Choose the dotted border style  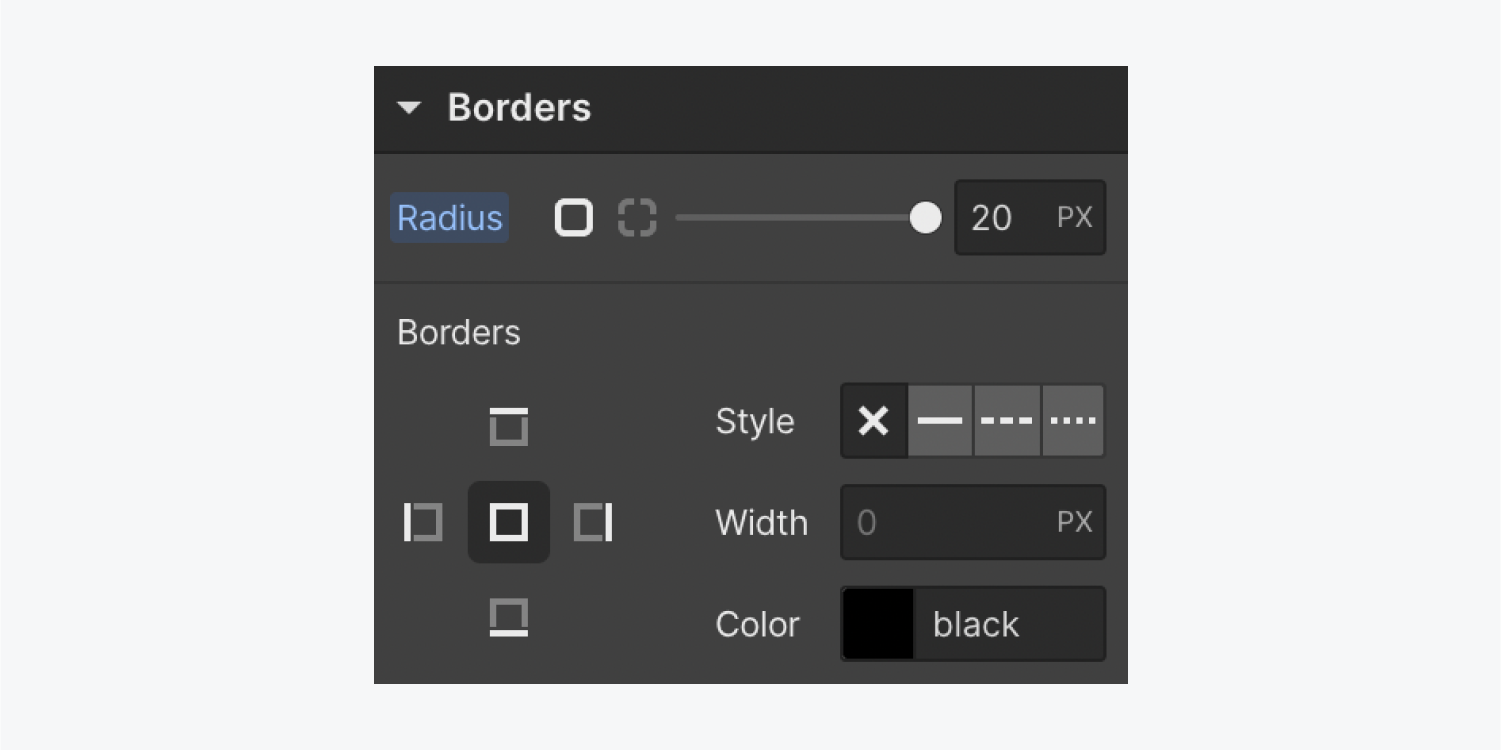tap(1073, 421)
